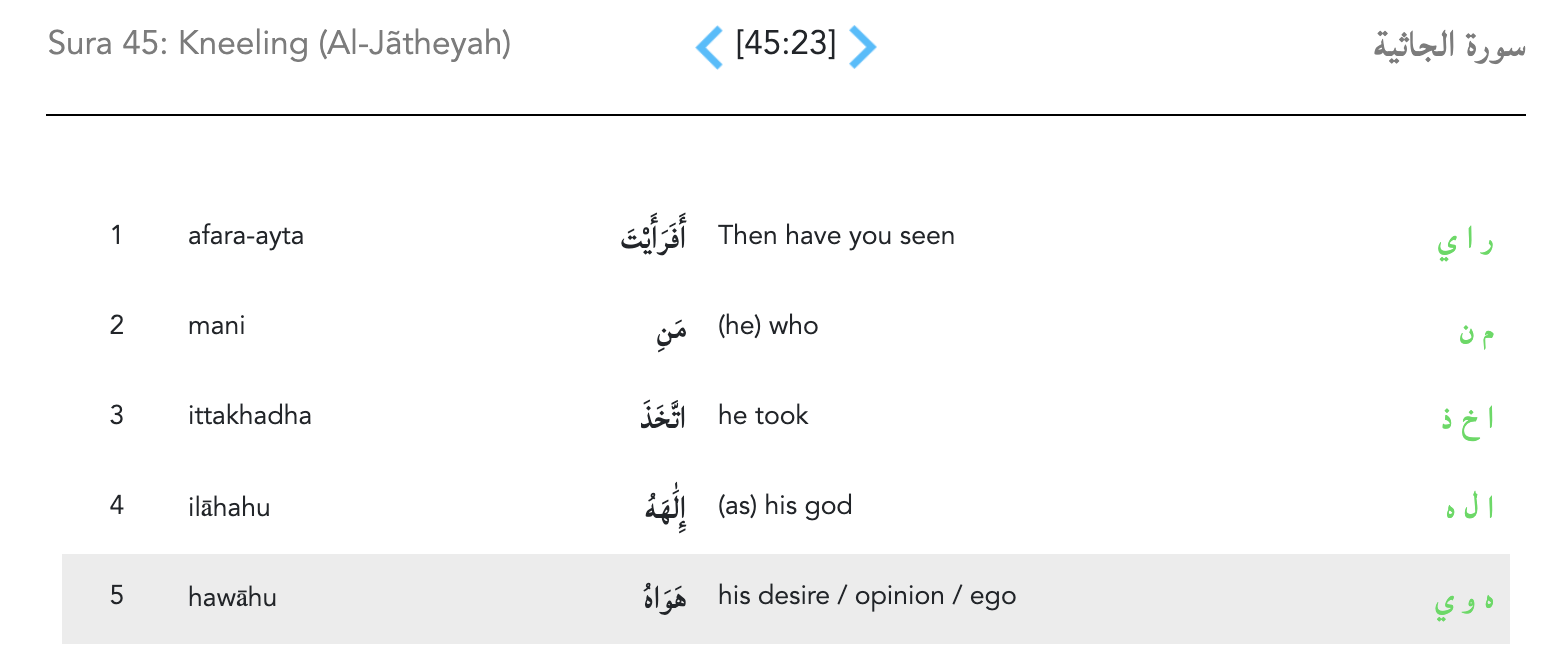
Task: Open Sura 45: Kneeling (Al-Jātheyah) title
Action: [x=279, y=45]
